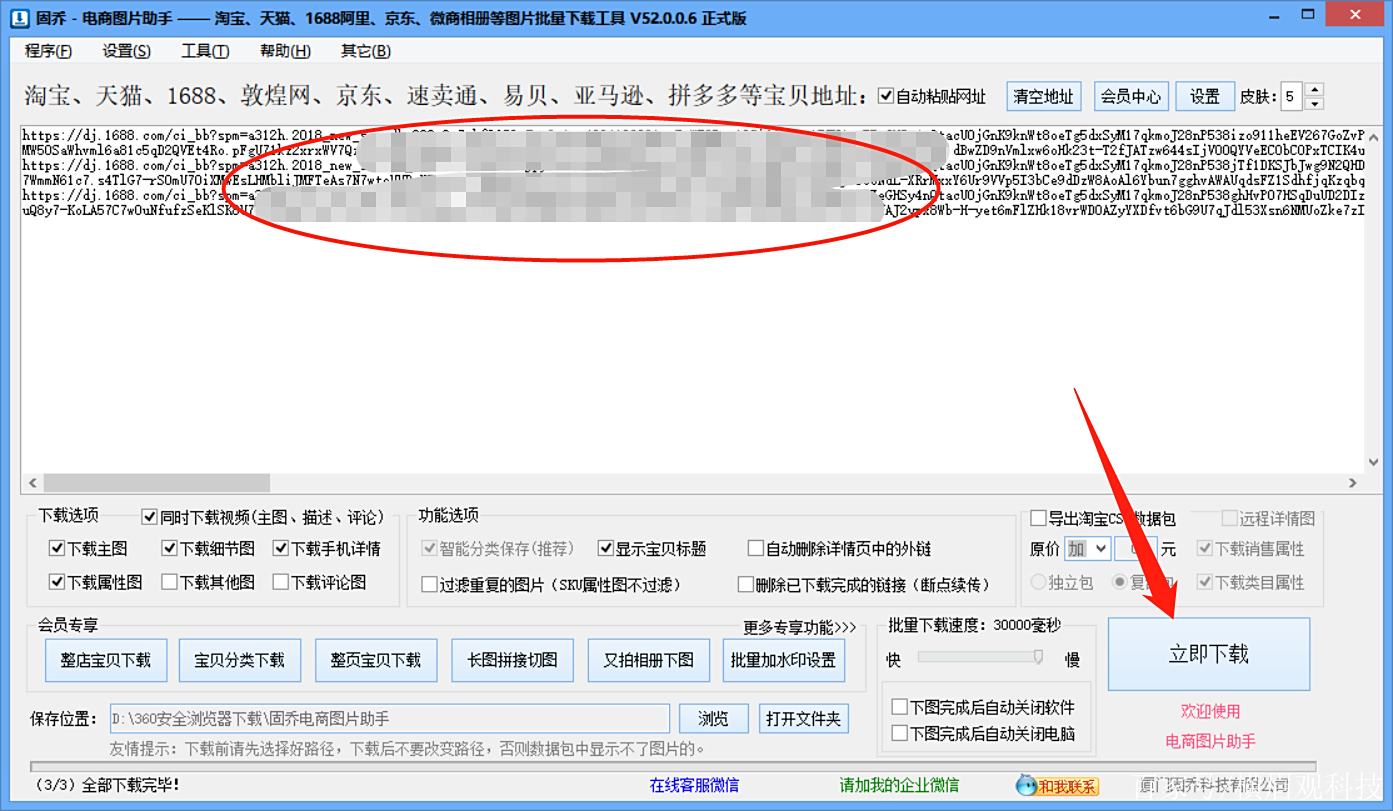Open the 在线客服微信 link
This screenshot has width=1393, height=811.
[694, 785]
